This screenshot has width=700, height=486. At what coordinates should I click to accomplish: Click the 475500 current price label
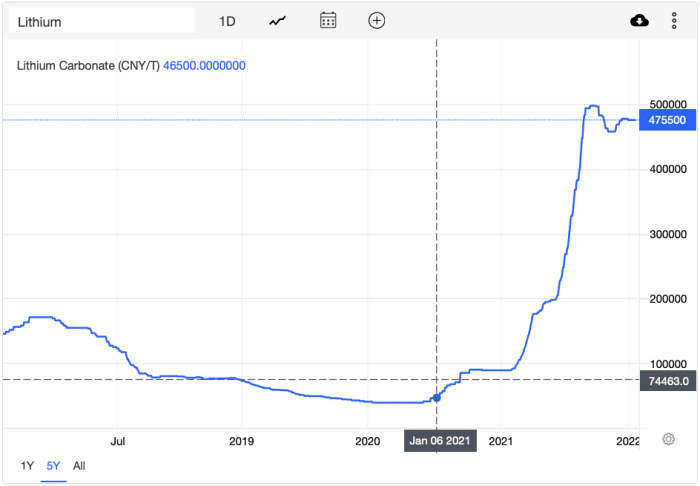pyautogui.click(x=667, y=120)
